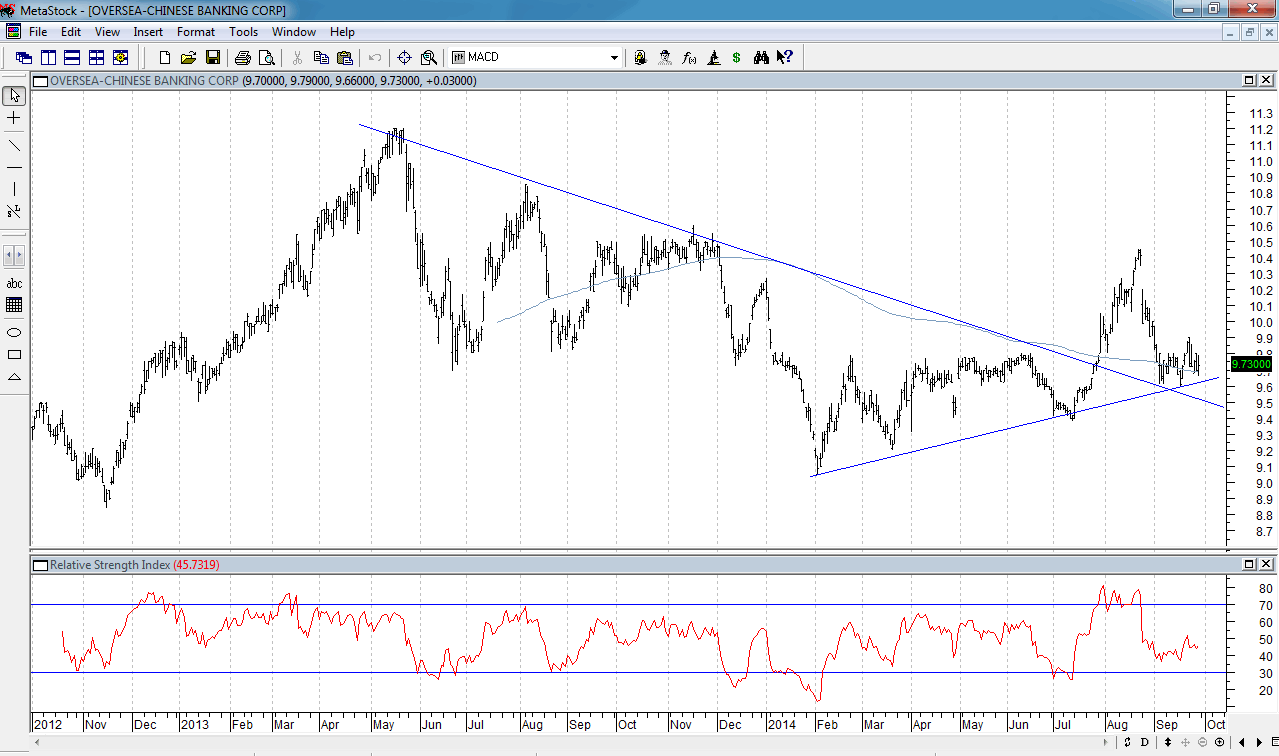Click the D periodicity button on the bottom bar
The width and height of the screenshot is (1279, 756).
(1144, 742)
